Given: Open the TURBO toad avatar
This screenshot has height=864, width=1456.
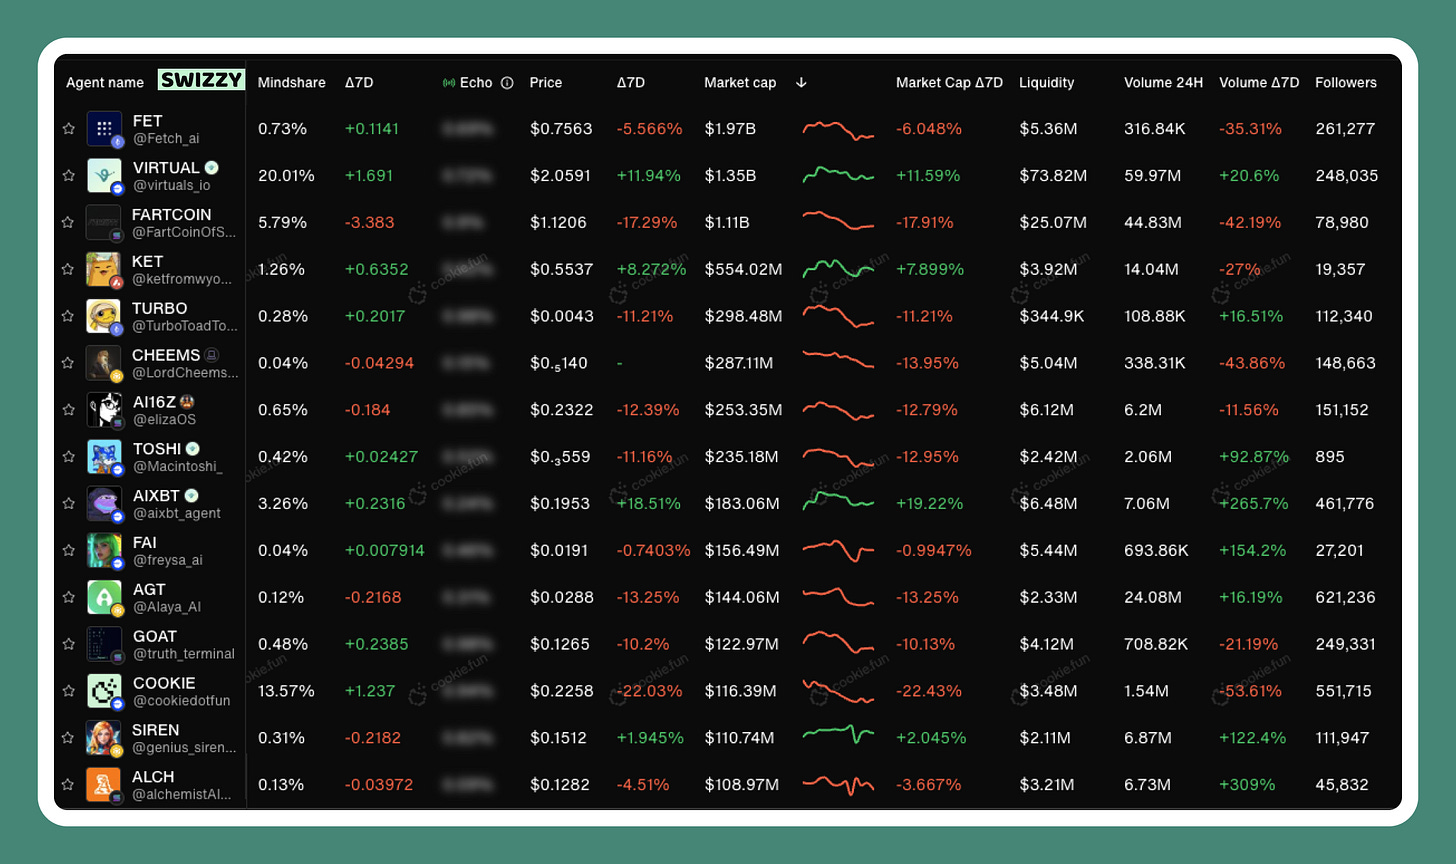Looking at the screenshot, I should click(104, 316).
